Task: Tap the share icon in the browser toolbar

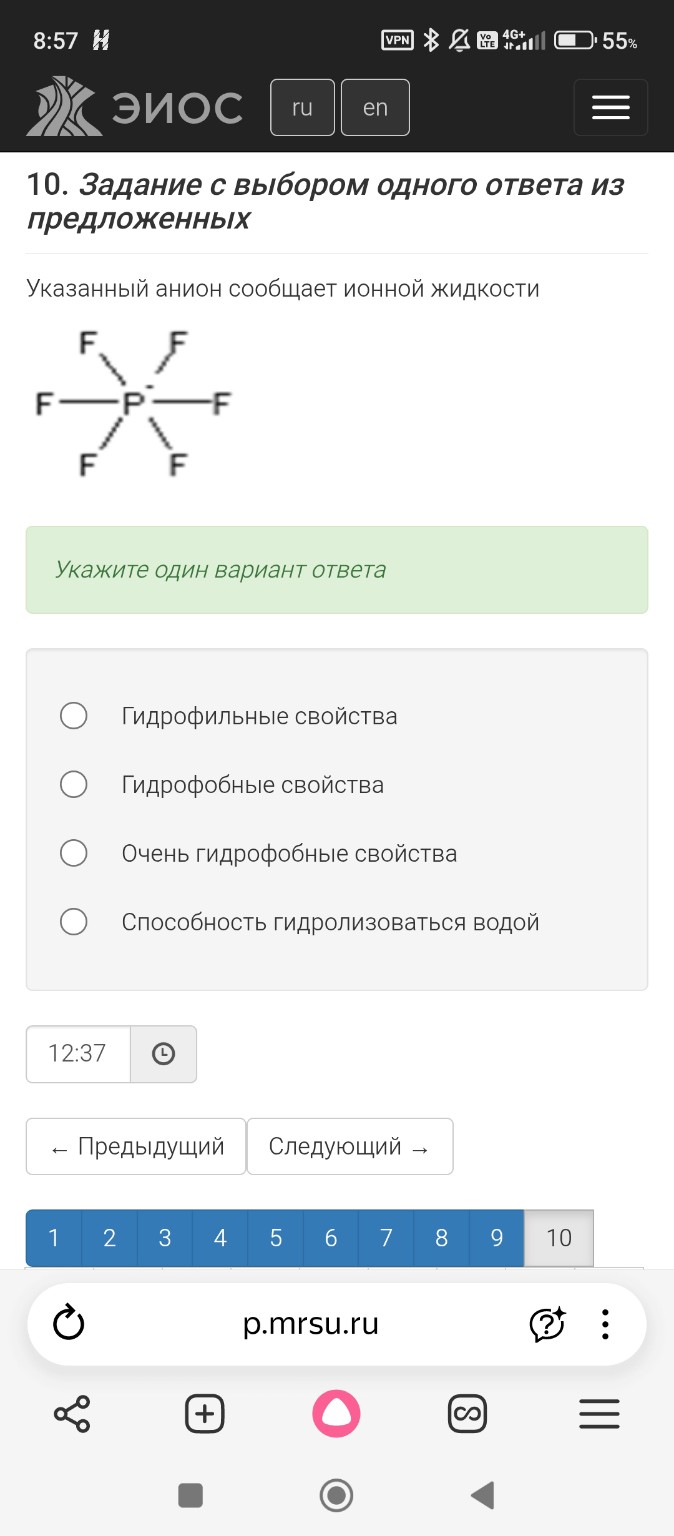Action: tap(70, 1413)
